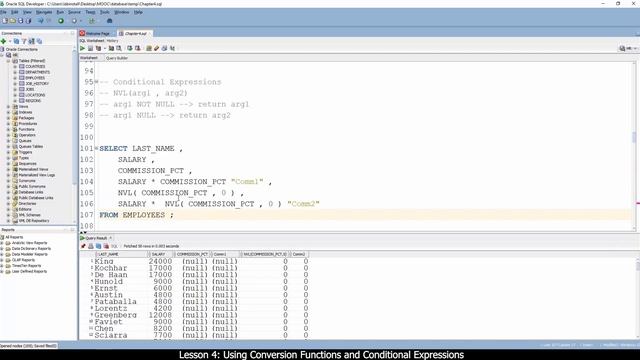Click the Unshared SQL Worksheet icon
Viewport: 640px width, 360px height.
(149, 48)
